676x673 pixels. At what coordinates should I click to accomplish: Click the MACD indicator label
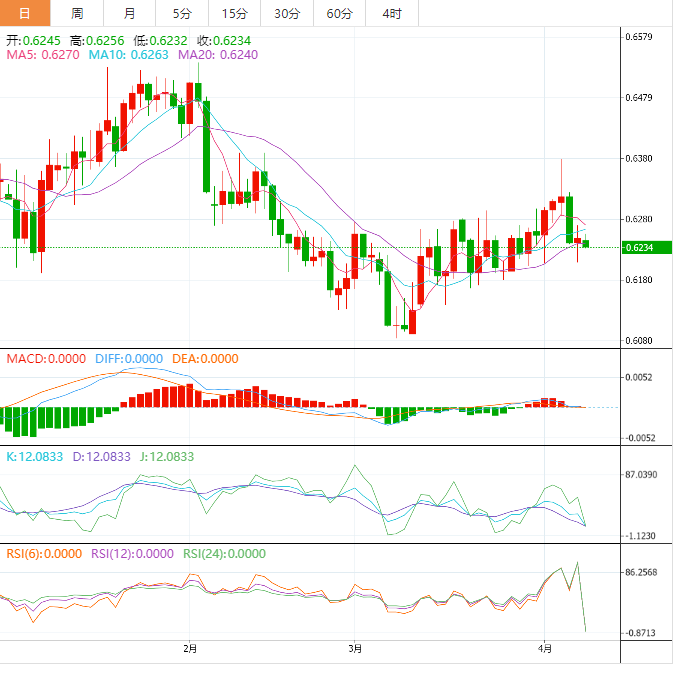47,358
